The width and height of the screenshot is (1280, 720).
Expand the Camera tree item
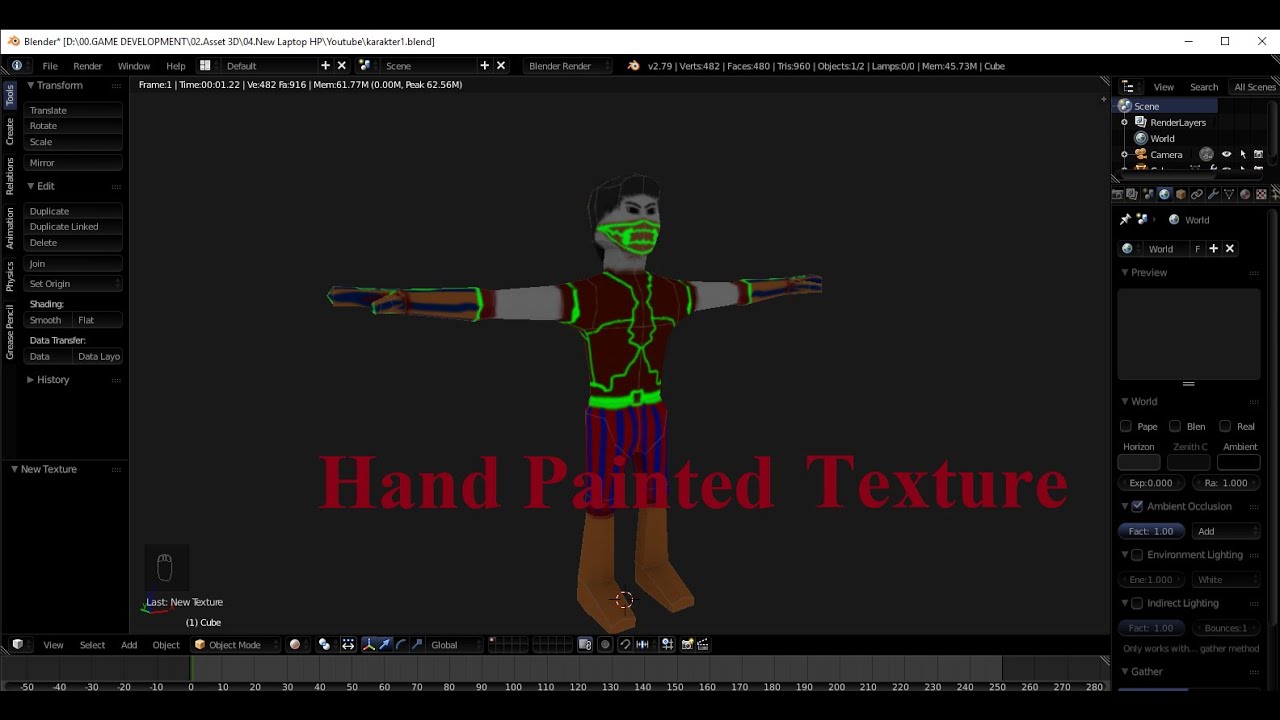1124,155
